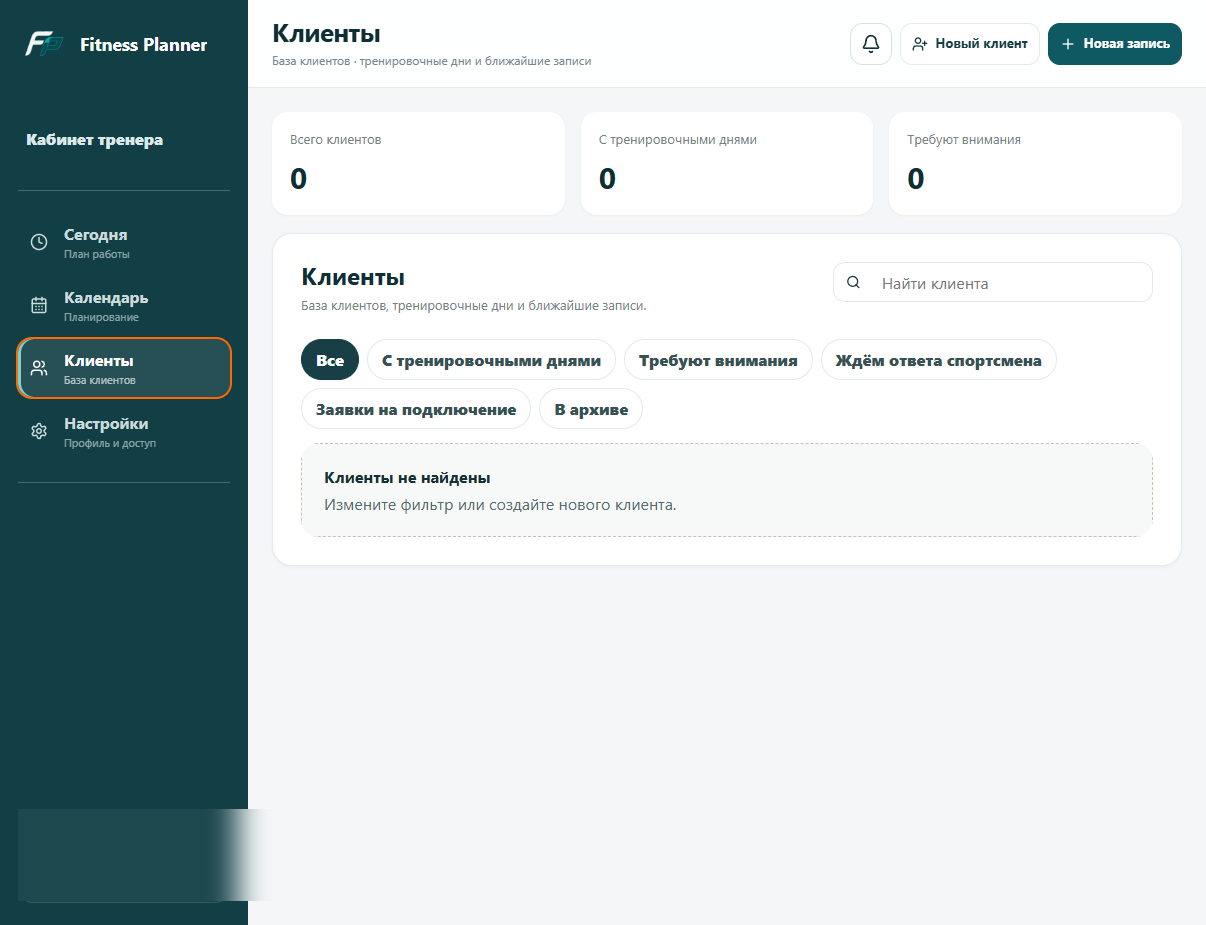
Task: Select the Все filter chip
Action: click(x=330, y=360)
